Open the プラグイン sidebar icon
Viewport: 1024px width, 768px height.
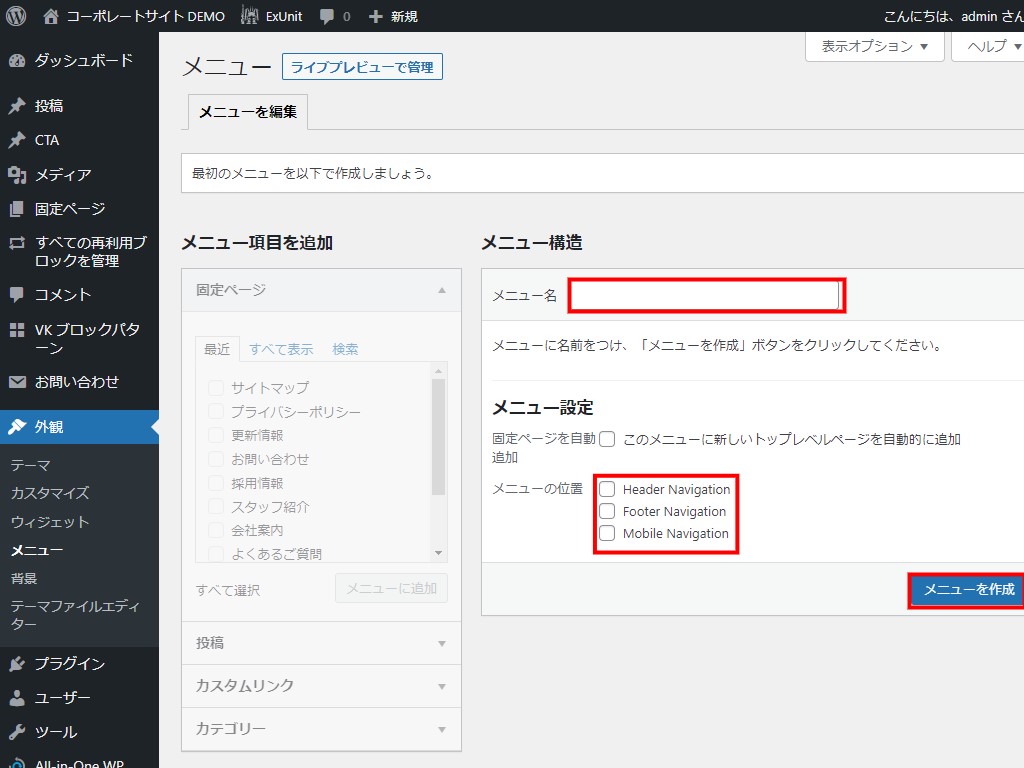pos(17,664)
